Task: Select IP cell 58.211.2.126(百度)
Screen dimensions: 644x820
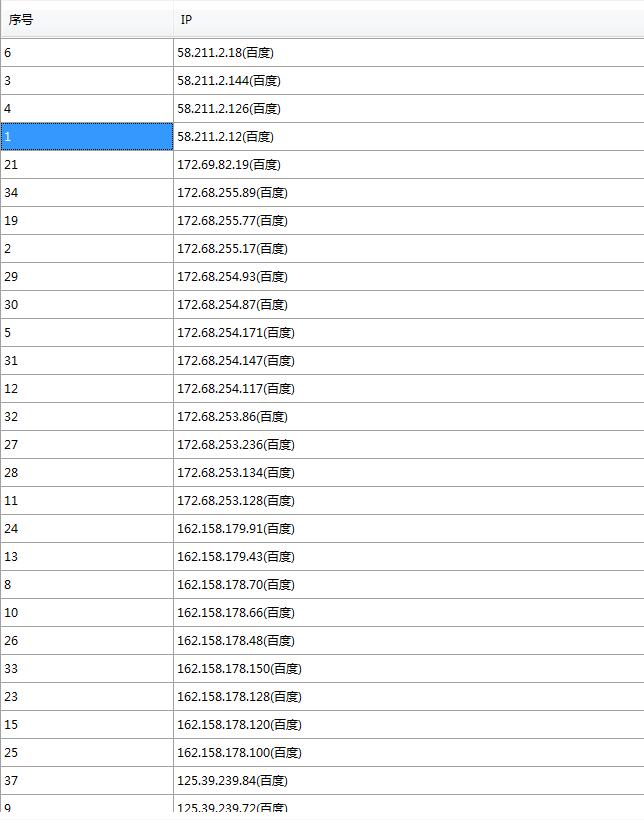Action: point(409,108)
